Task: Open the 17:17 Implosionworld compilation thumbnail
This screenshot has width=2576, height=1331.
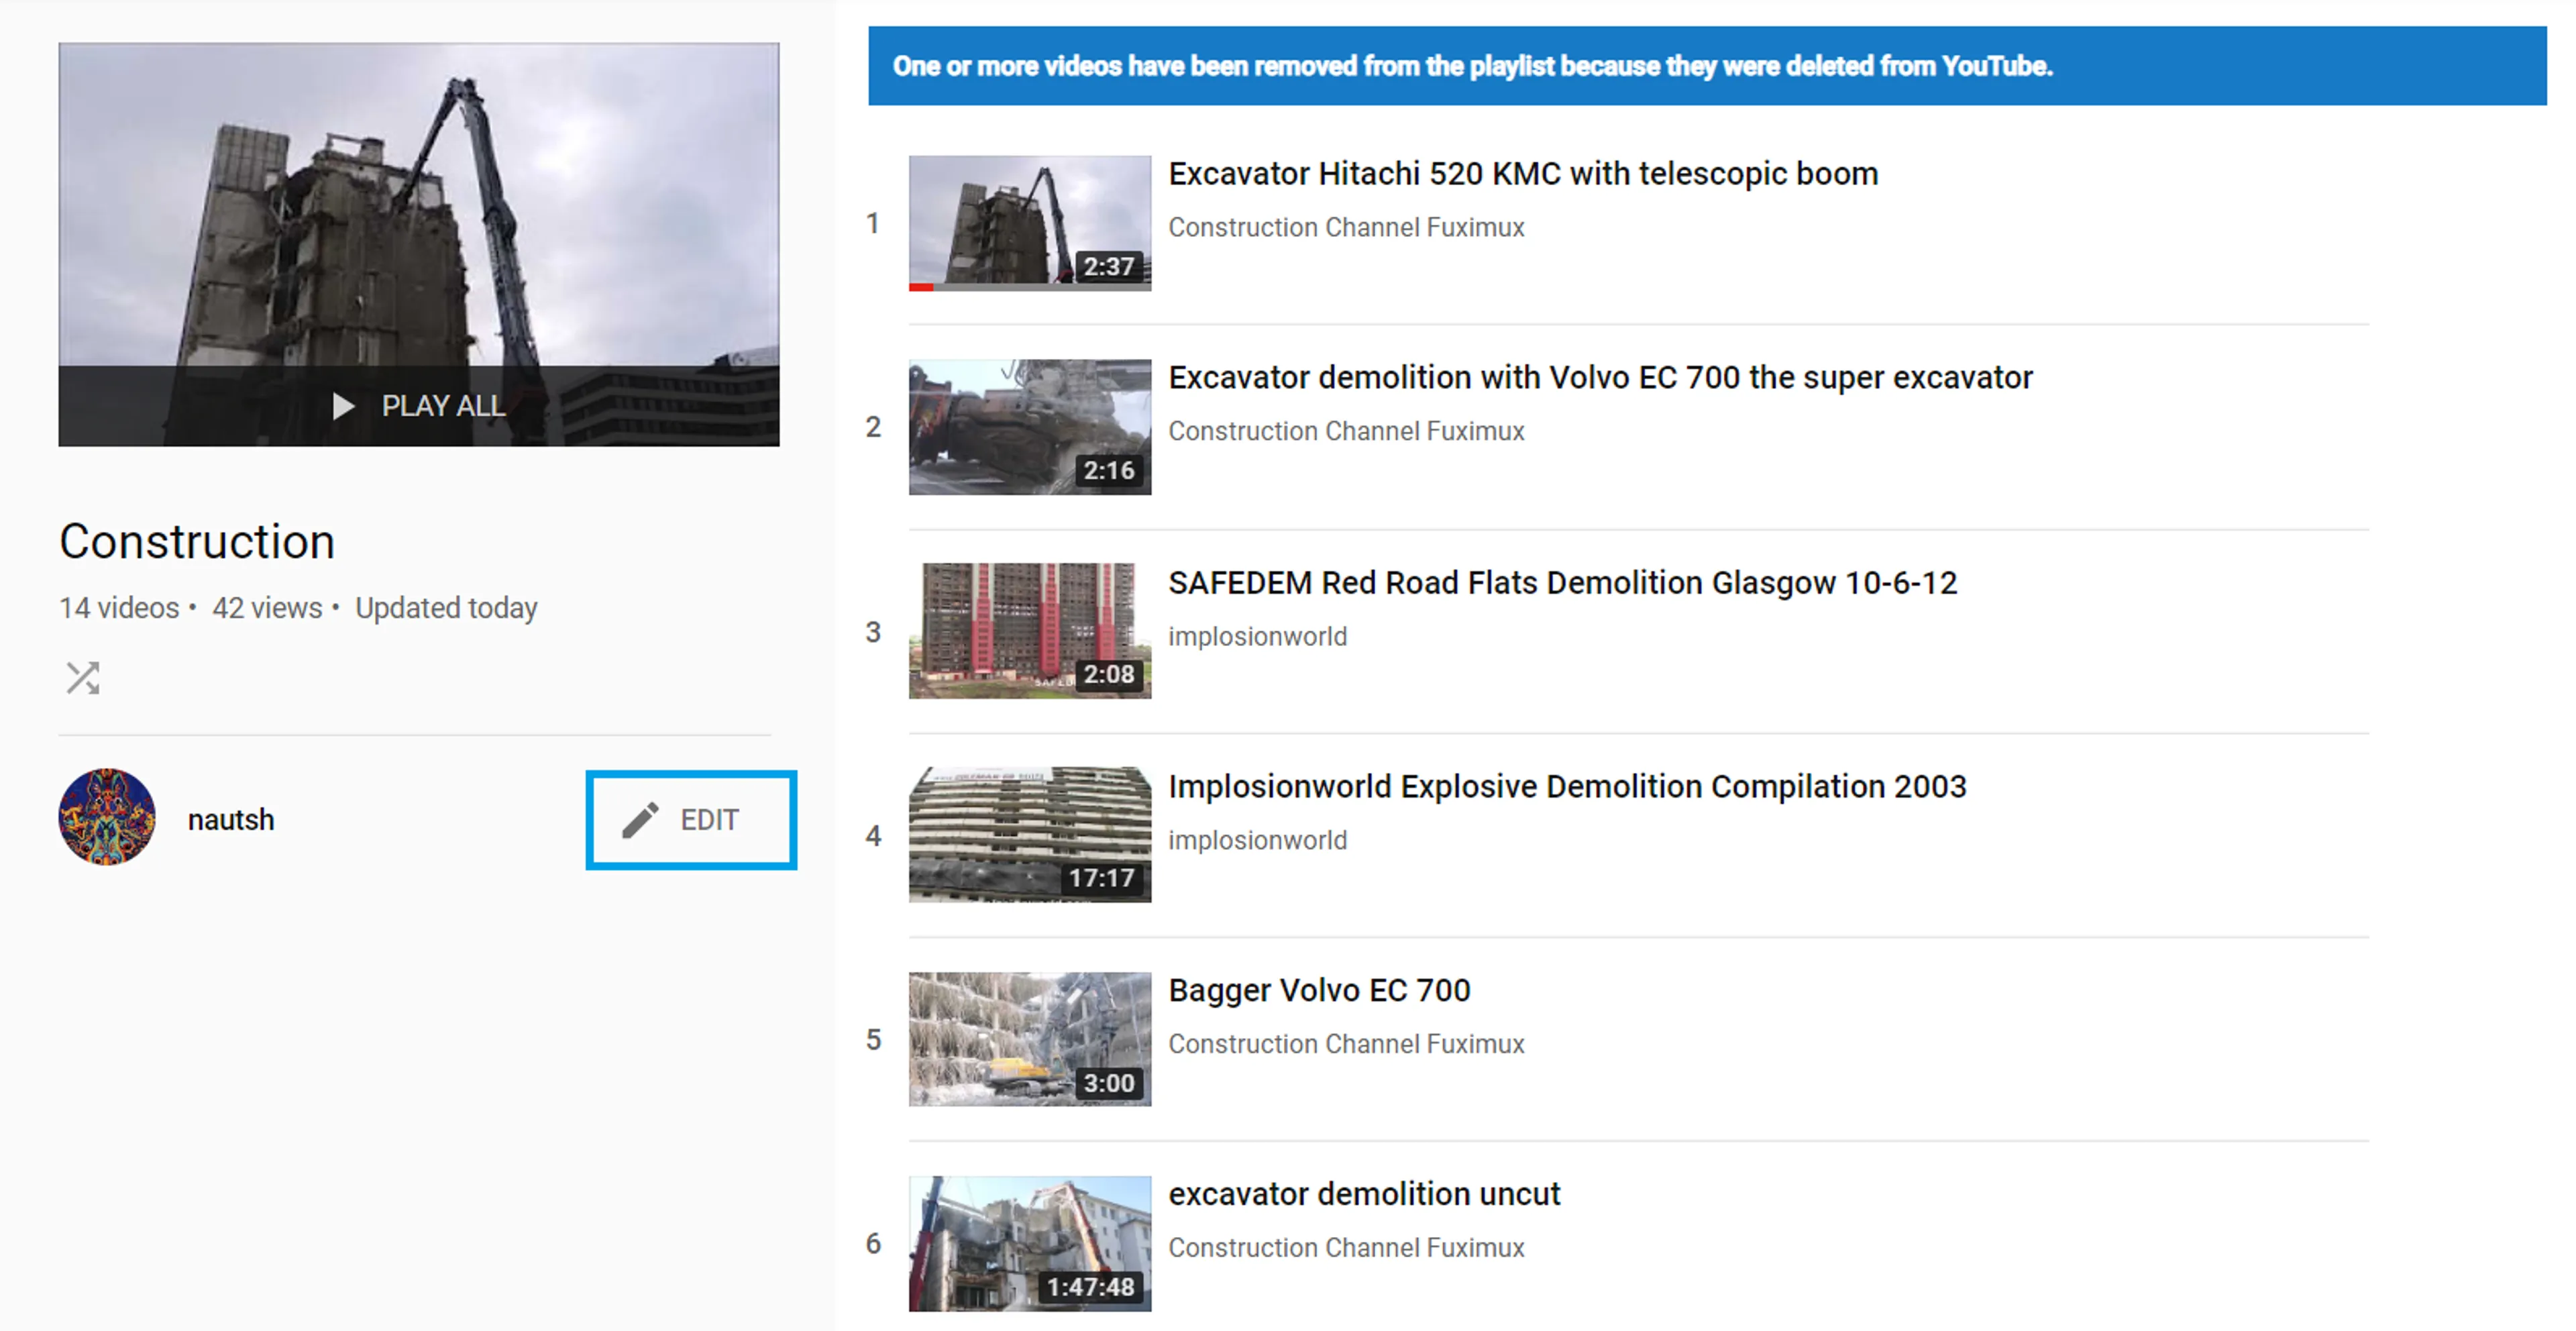Action: pos(1029,834)
